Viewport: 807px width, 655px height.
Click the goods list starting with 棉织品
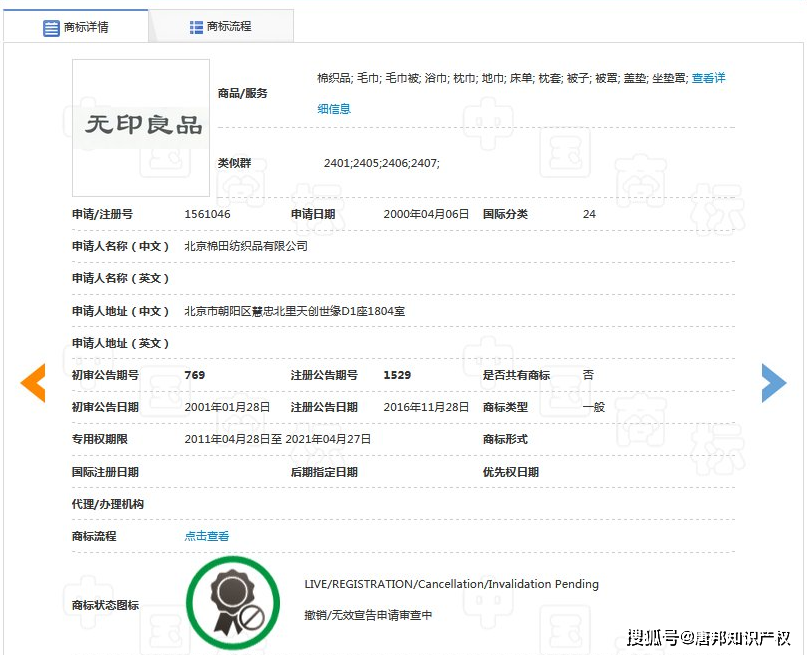tap(502, 78)
